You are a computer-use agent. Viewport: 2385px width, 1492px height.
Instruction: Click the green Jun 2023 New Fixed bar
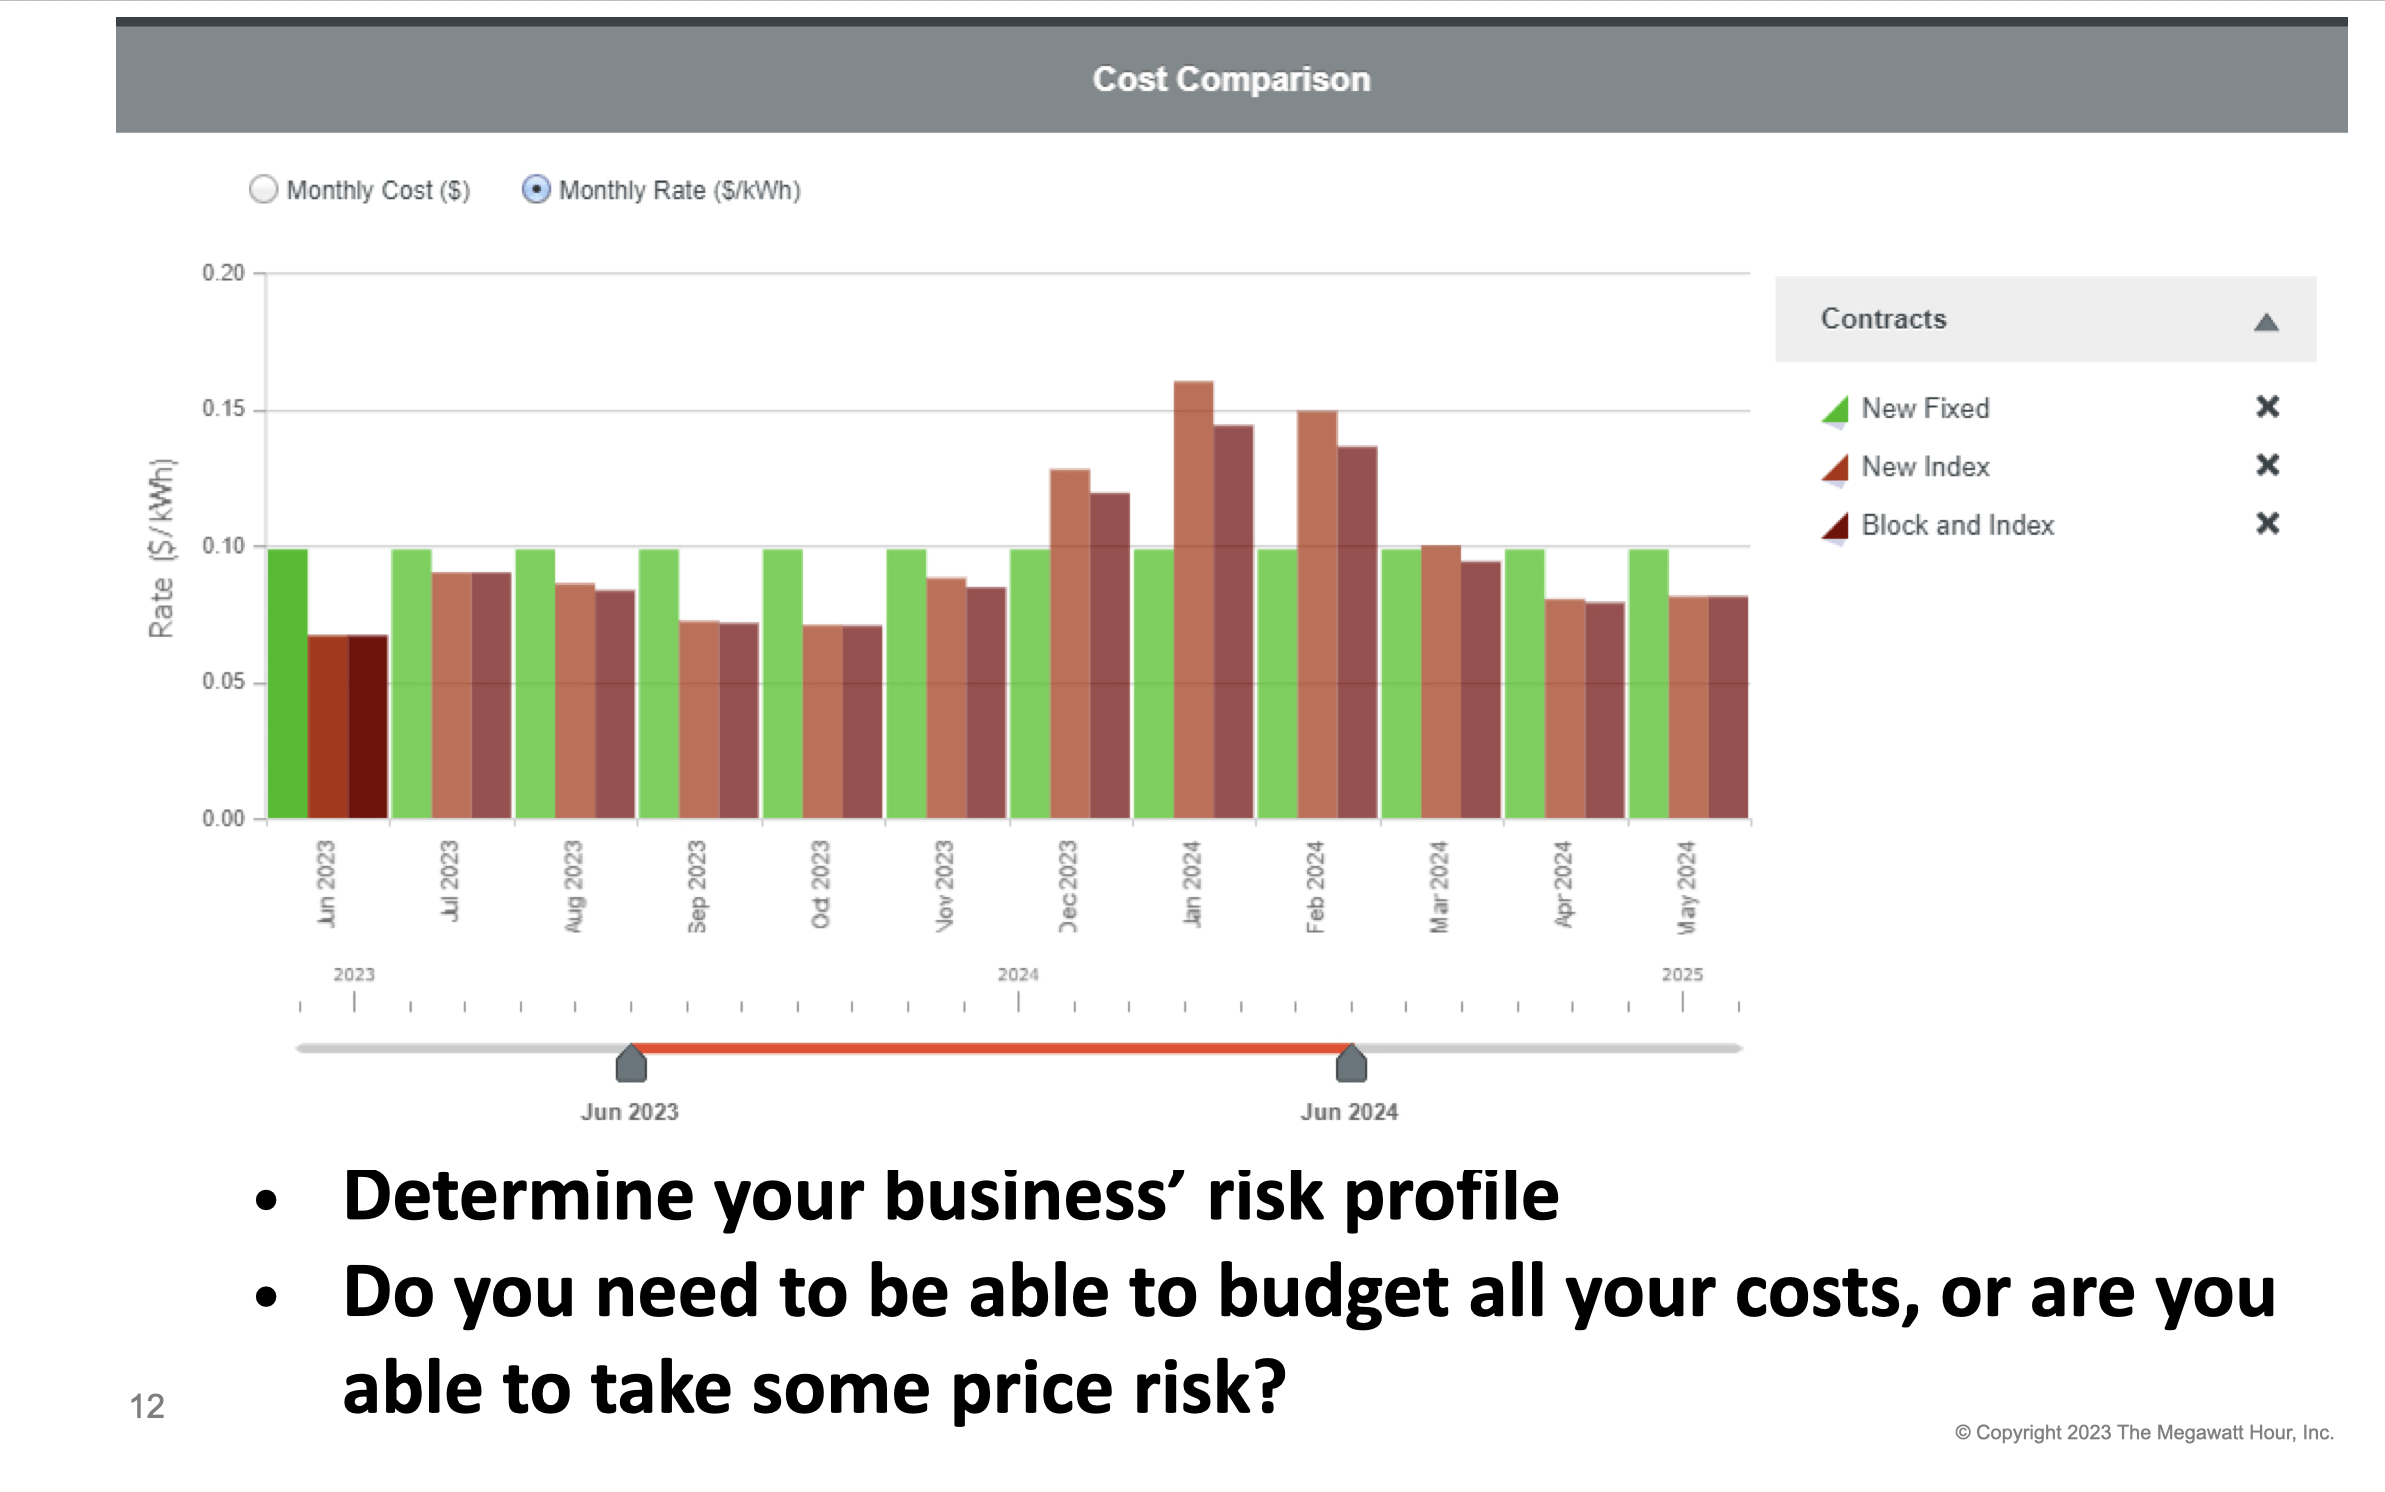(x=288, y=684)
